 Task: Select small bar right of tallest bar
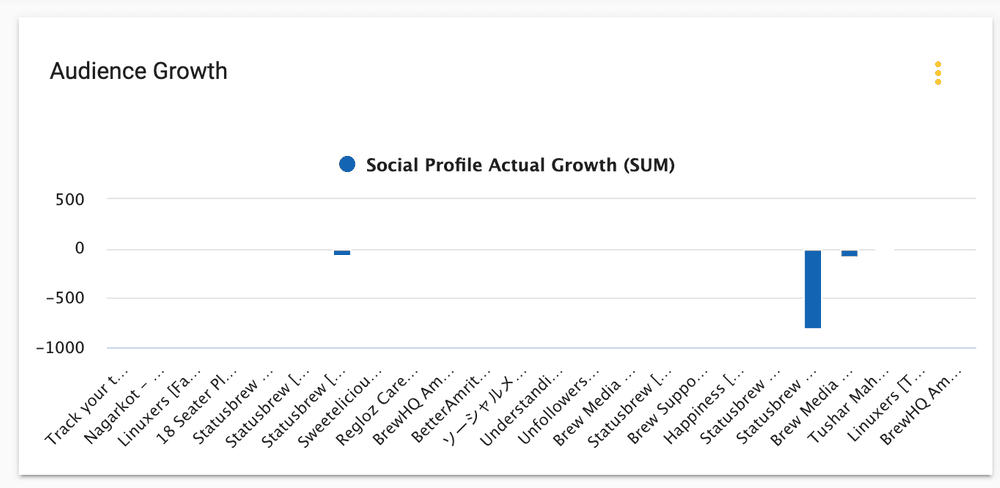pos(849,253)
